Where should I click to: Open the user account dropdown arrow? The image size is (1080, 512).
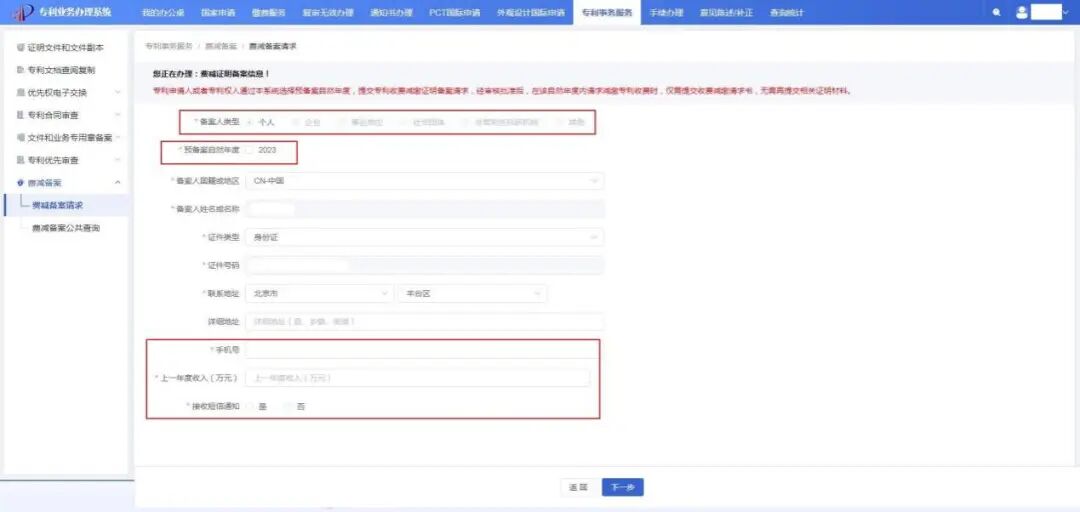tap(1066, 12)
